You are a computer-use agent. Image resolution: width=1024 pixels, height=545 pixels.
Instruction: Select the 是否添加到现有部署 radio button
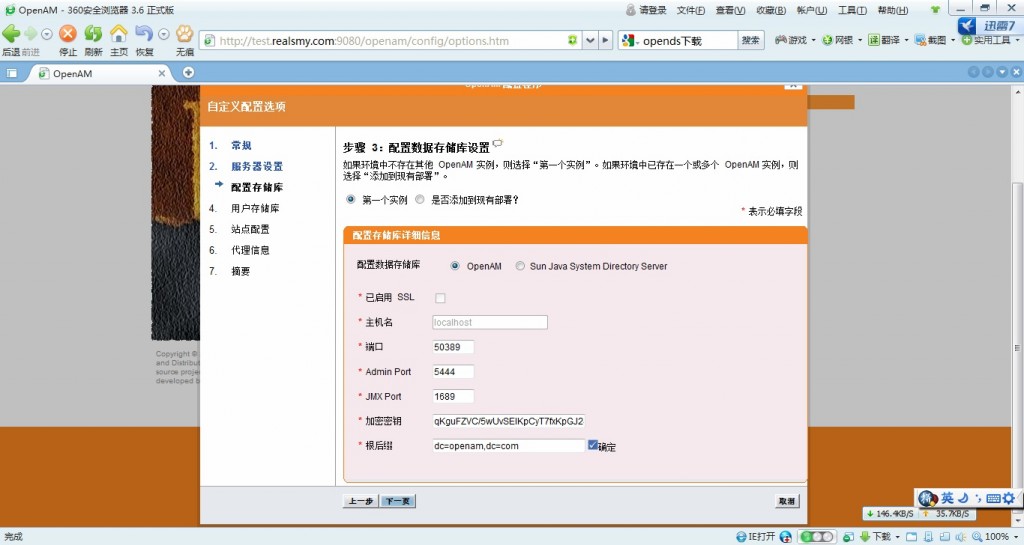[420, 200]
